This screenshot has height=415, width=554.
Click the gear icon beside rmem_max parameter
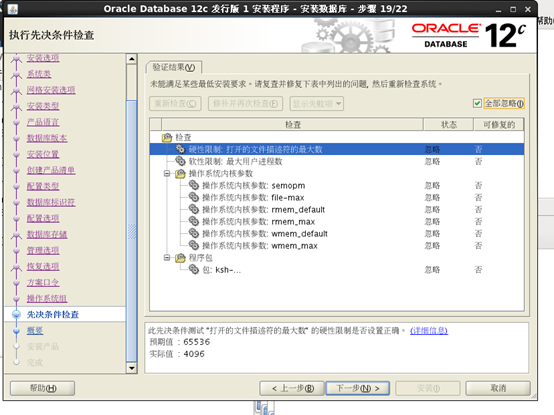194,221
